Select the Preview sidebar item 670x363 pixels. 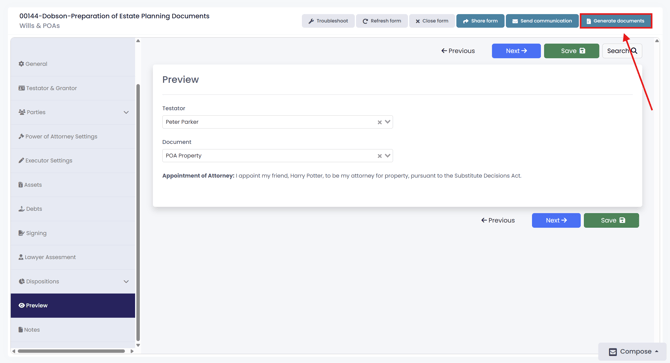[73, 305]
